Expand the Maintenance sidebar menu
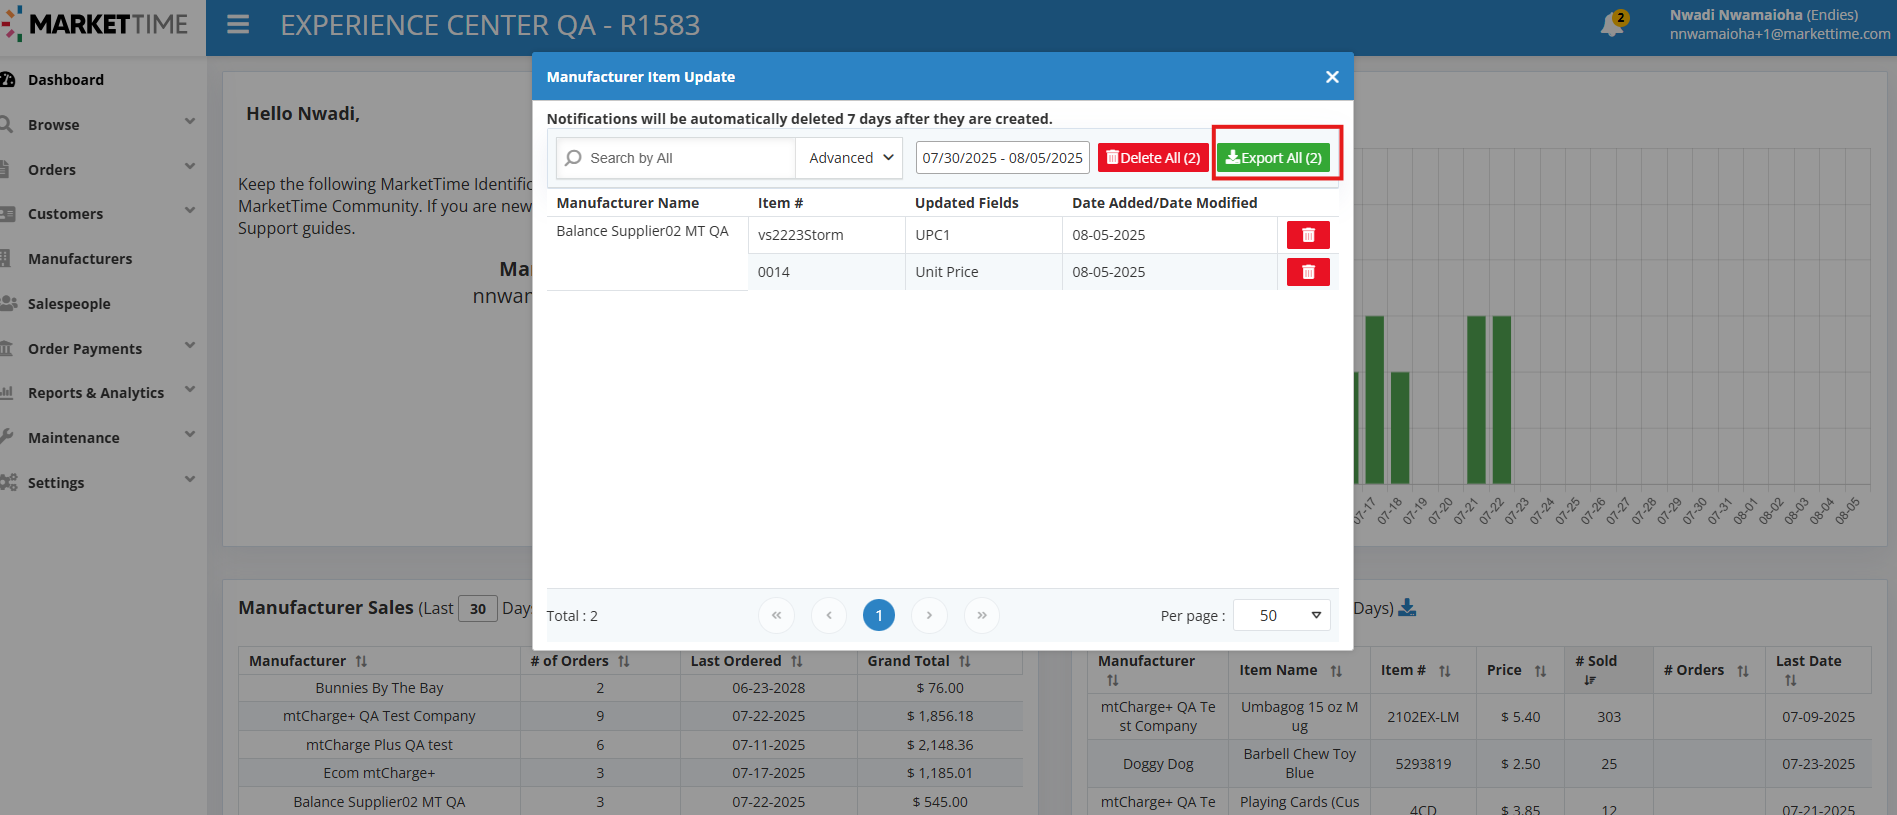This screenshot has width=1897, height=815. (190, 435)
